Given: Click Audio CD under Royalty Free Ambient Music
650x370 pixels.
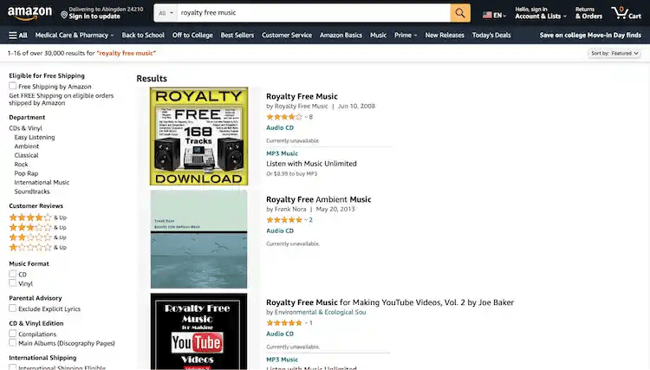Looking at the screenshot, I should pyautogui.click(x=280, y=231).
